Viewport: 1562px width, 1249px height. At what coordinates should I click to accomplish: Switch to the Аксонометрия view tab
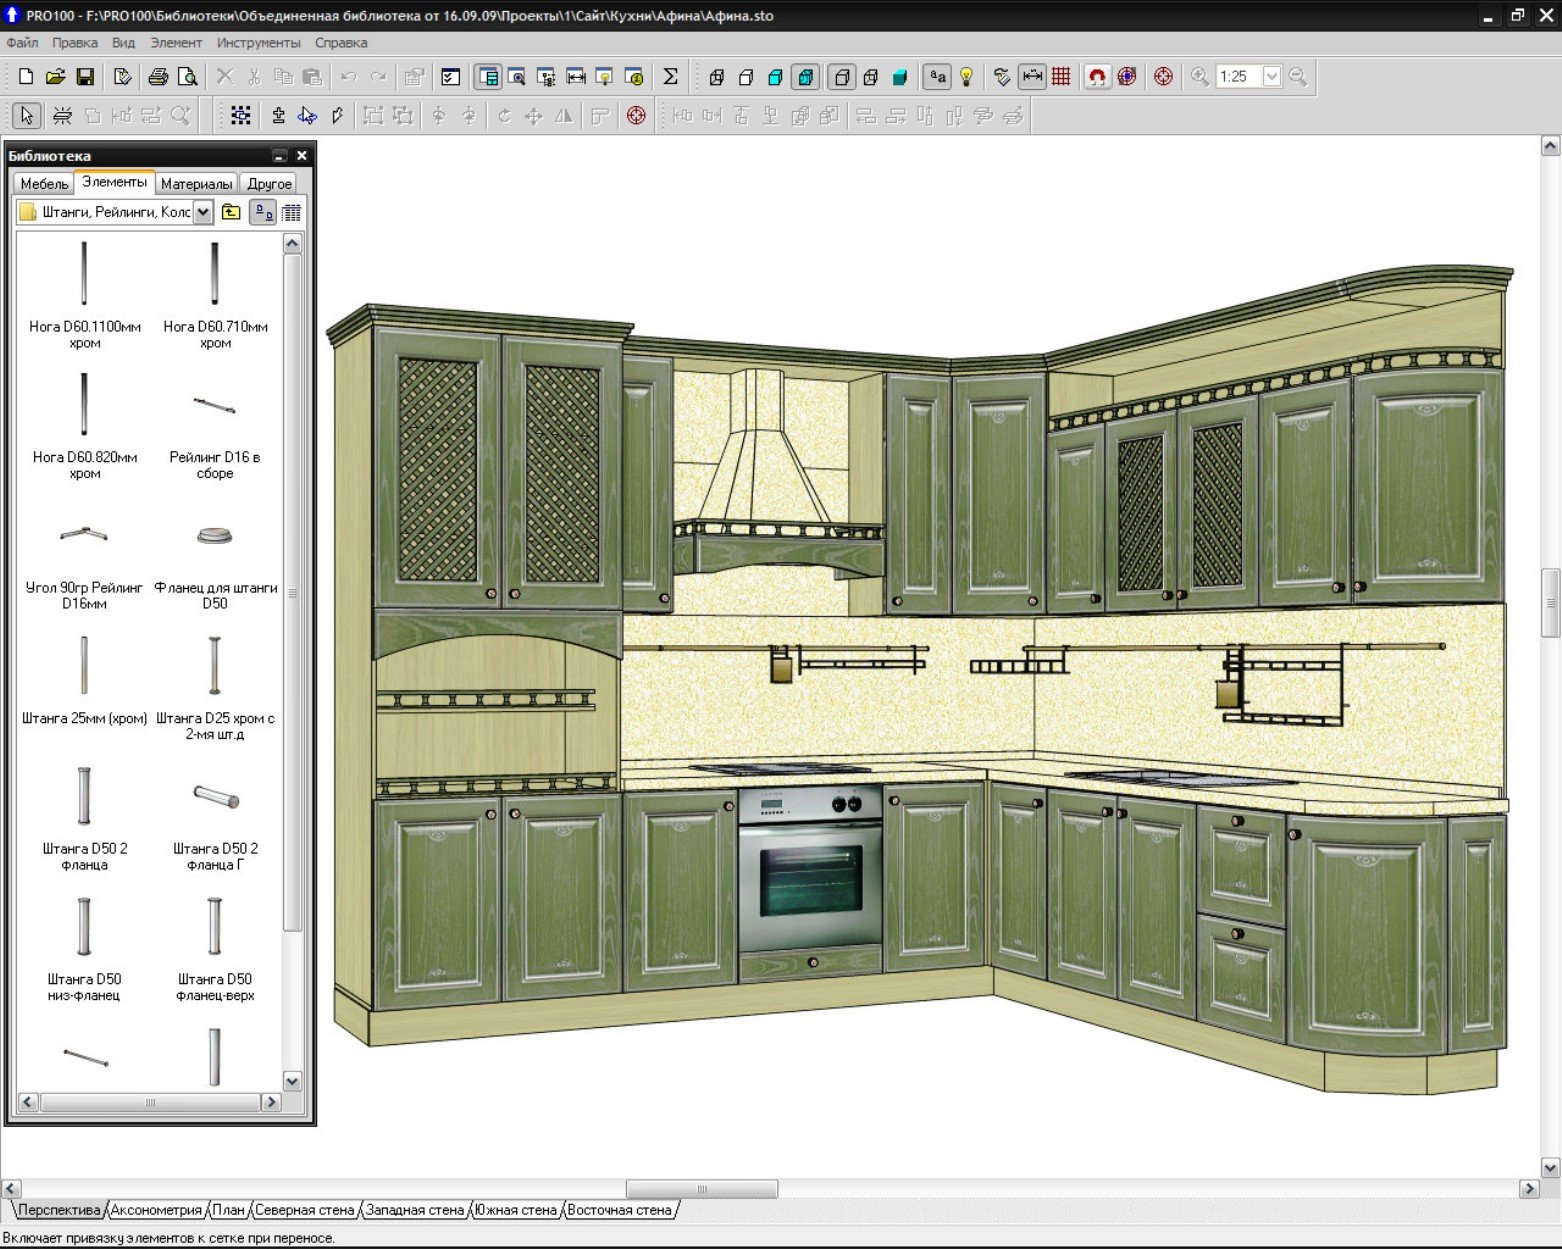click(155, 1210)
